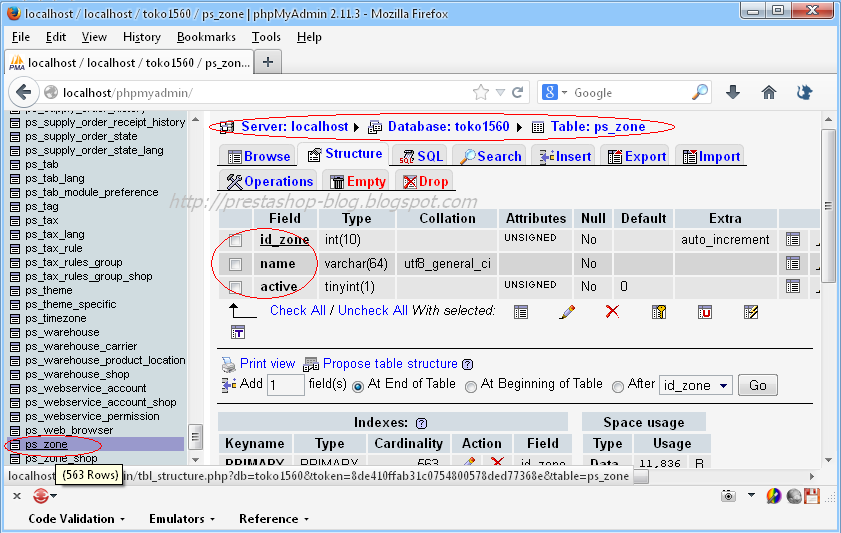Browse values icon in id_zone row
The width and height of the screenshot is (841, 533).
point(793,239)
